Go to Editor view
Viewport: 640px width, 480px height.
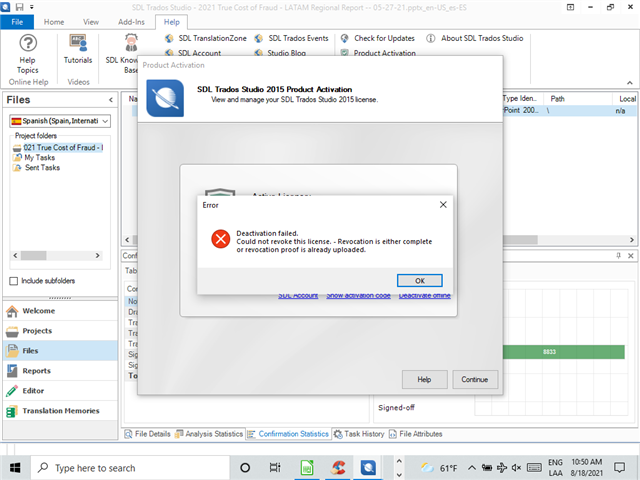coord(60,391)
